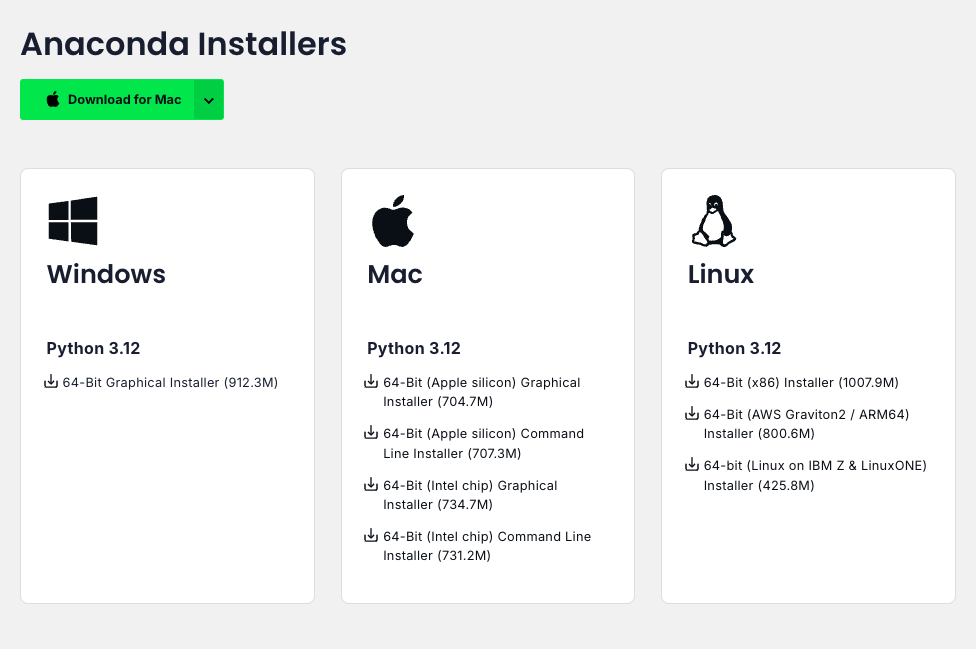Viewport: 976px width, 649px height.
Task: Click the Anaconda Installers page heading
Action: click(183, 45)
